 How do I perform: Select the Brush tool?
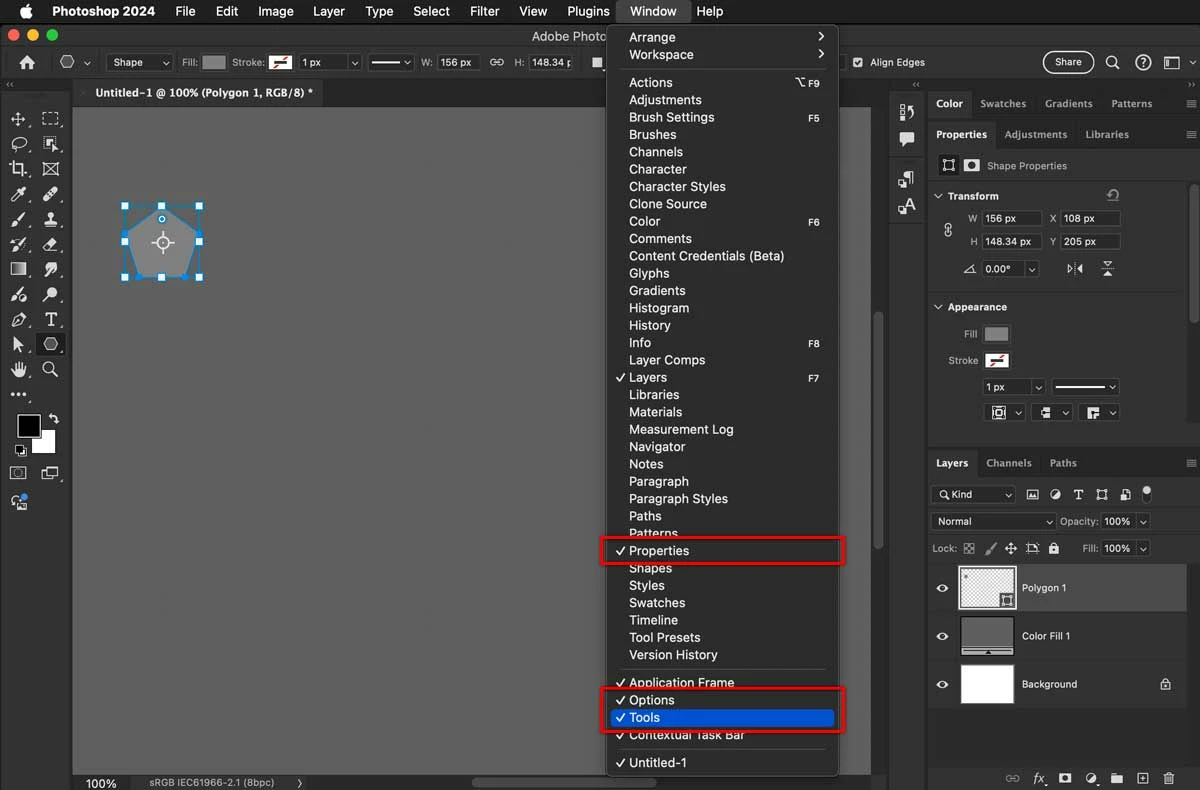(x=18, y=219)
